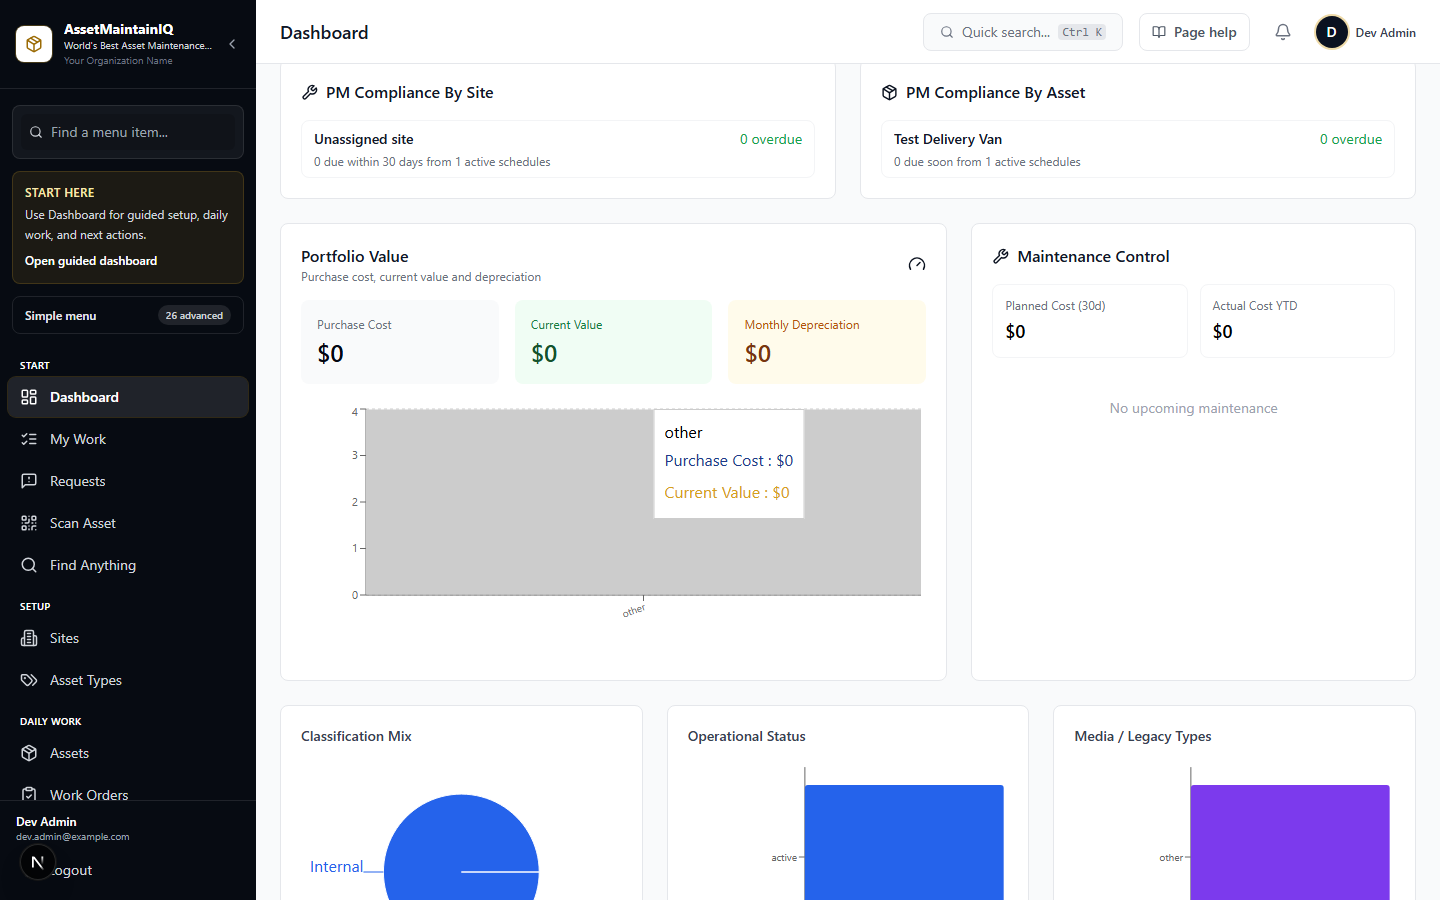This screenshot has width=1440, height=900.
Task: Click the Logout link in sidebar
Action: pyautogui.click(x=73, y=871)
